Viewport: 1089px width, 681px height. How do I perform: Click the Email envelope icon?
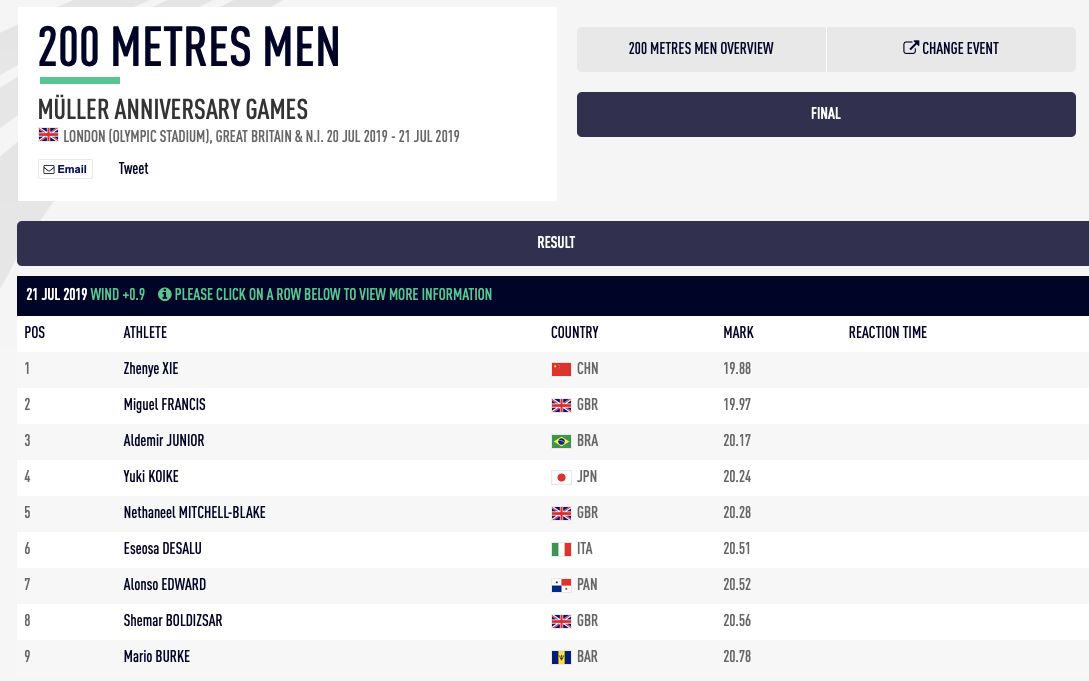(x=49, y=169)
